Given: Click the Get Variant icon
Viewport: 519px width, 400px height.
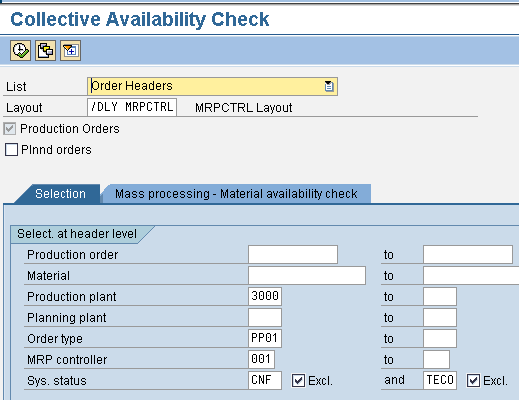Looking at the screenshot, I should point(45,51).
